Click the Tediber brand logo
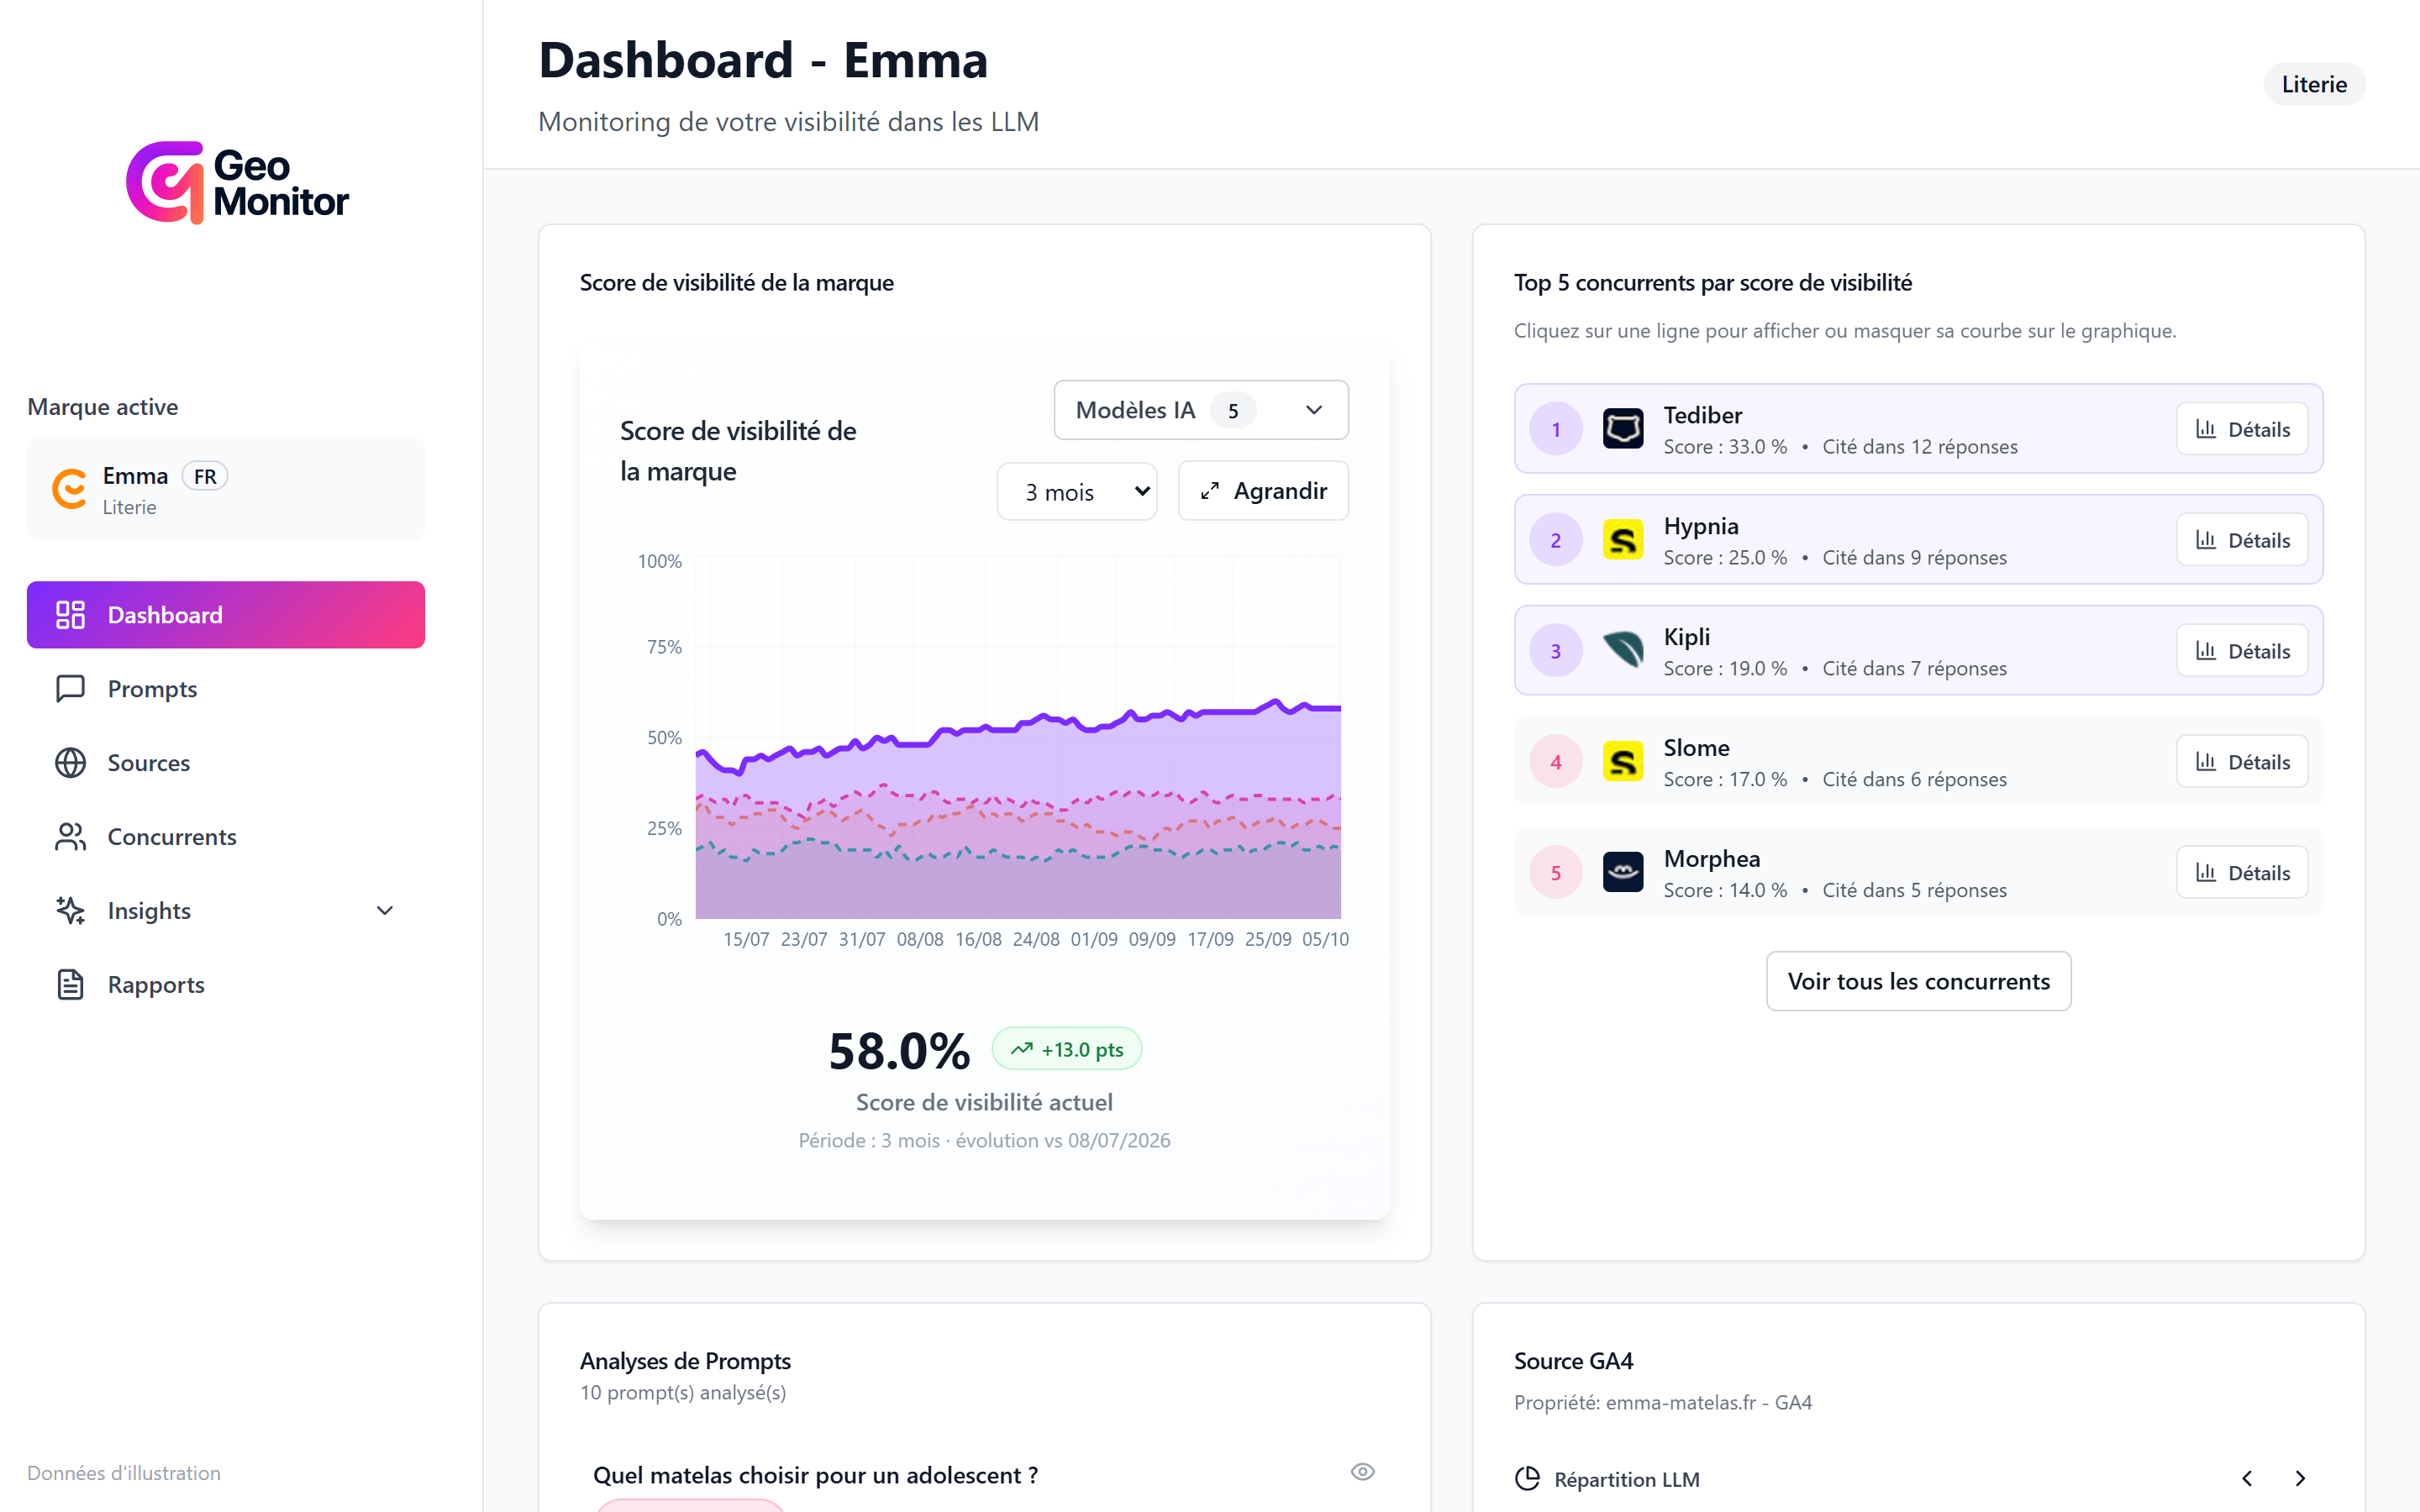Viewport: 2420px width, 1512px height. (x=1623, y=429)
